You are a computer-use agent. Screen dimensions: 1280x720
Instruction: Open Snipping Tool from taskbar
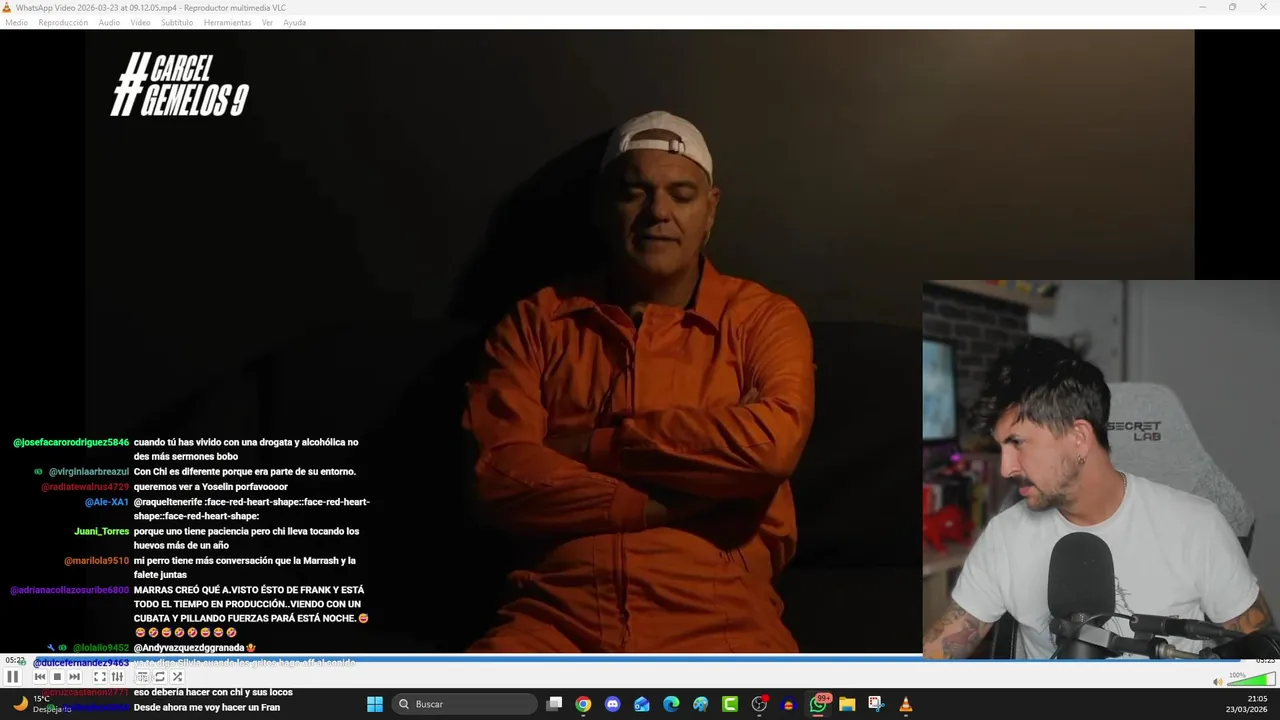point(876,704)
